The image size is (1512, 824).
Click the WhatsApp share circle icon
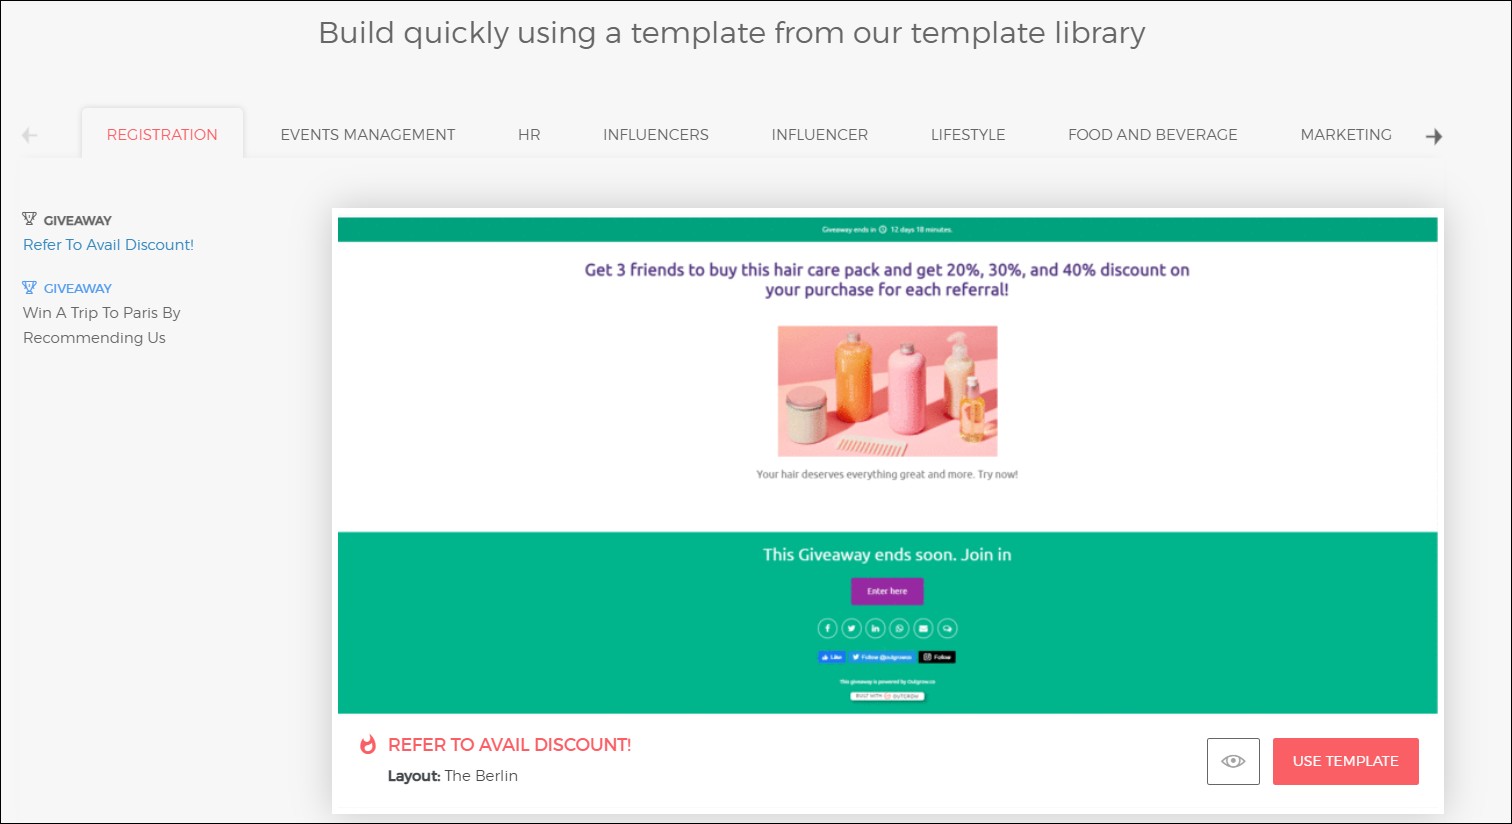899,628
